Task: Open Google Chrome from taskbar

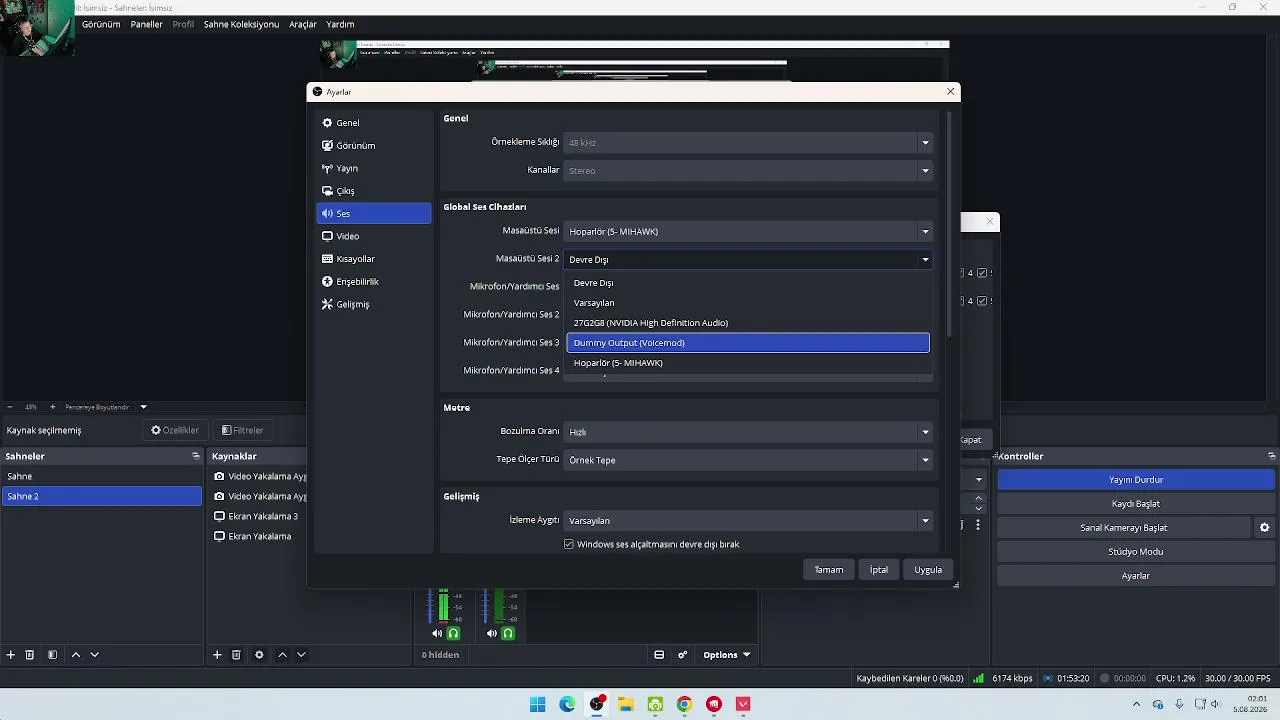Action: coord(684,704)
